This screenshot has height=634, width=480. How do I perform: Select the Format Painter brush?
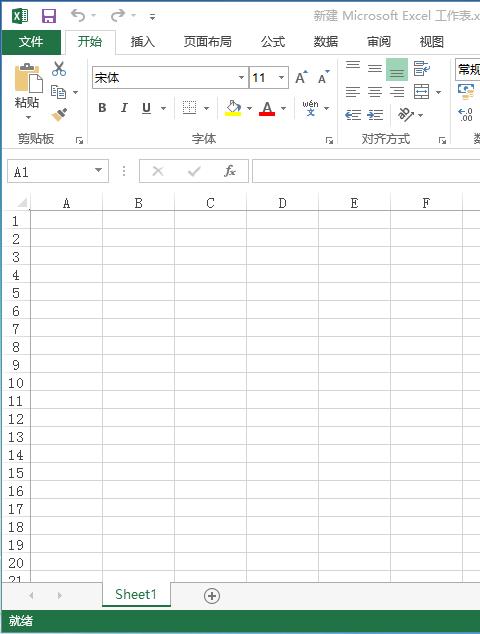tap(59, 115)
